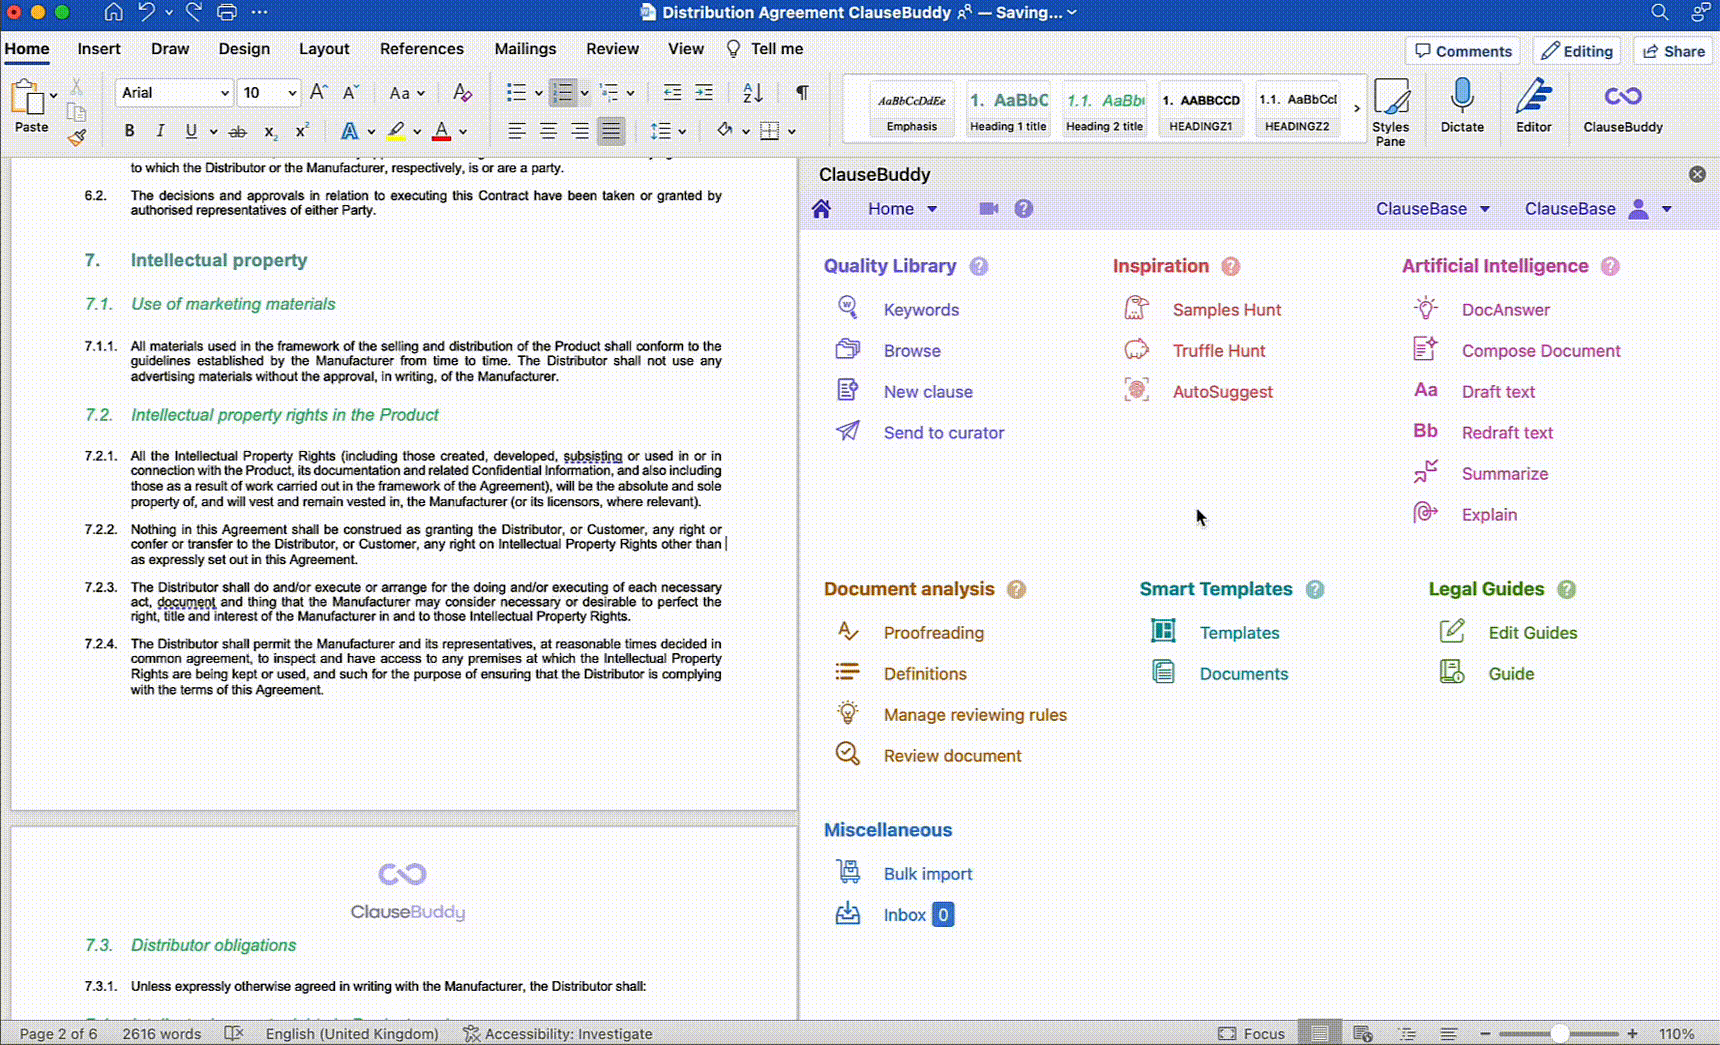Create a New clause
The image size is (1720, 1045).
(928, 392)
